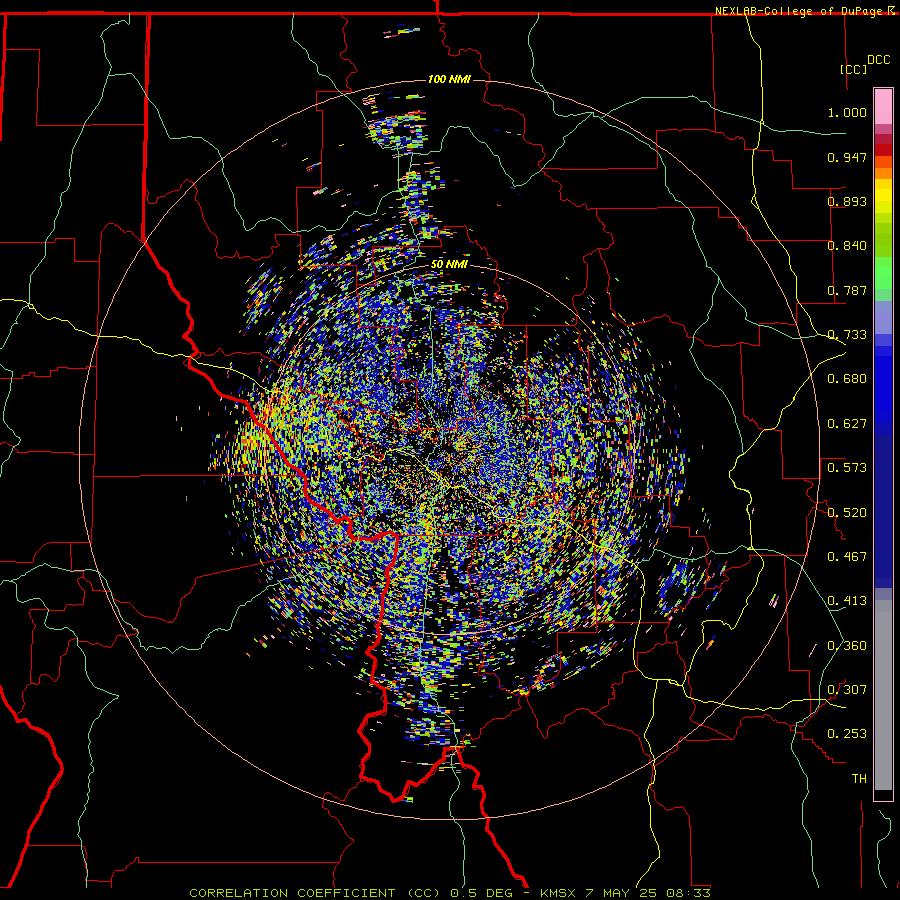
Task: Click the 0.733 scale value
Action: tap(847, 335)
